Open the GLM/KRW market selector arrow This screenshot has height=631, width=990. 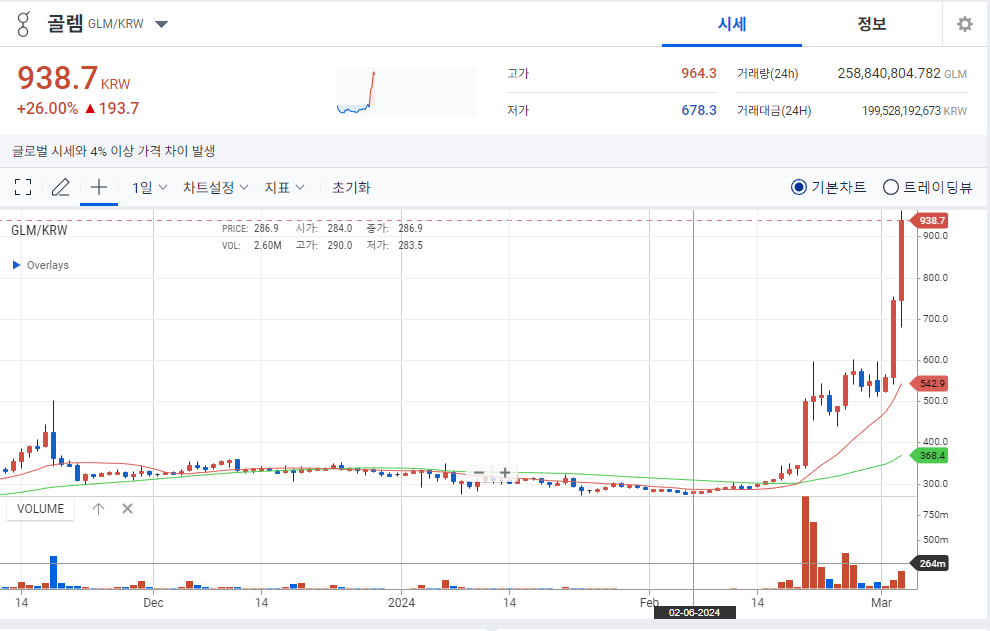162,25
